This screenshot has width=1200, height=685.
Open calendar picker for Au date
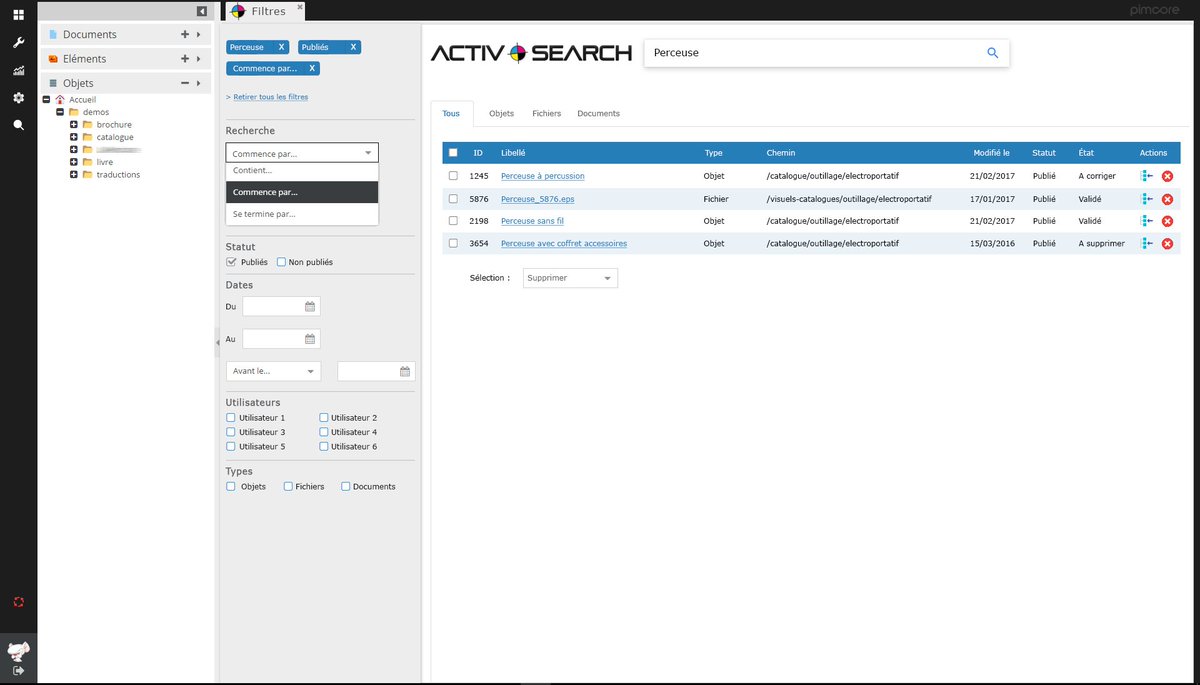click(310, 339)
